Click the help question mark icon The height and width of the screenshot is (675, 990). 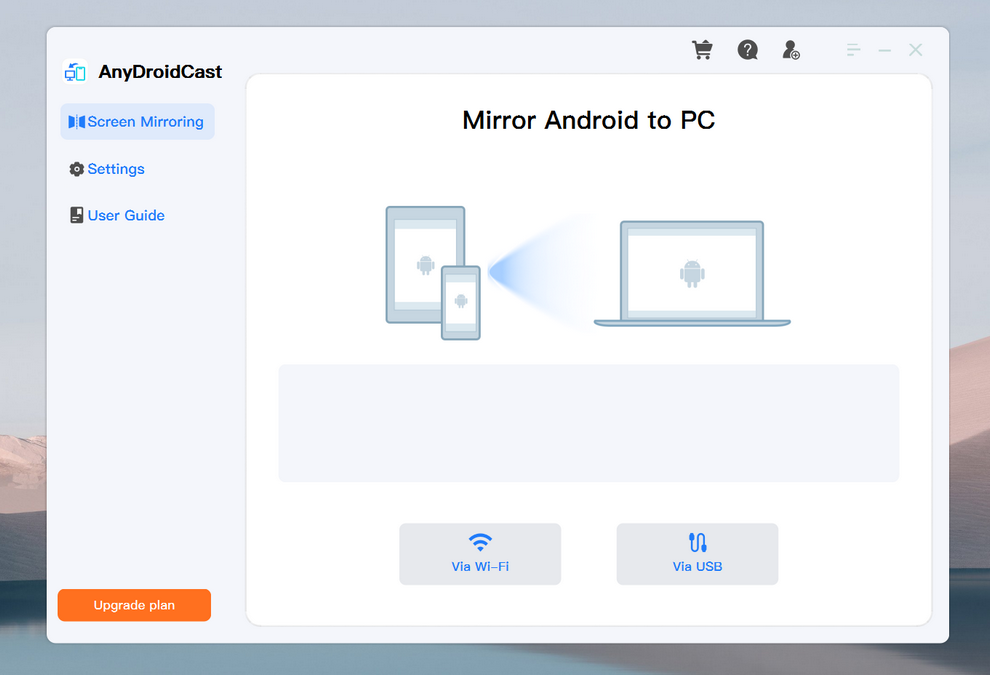point(747,50)
